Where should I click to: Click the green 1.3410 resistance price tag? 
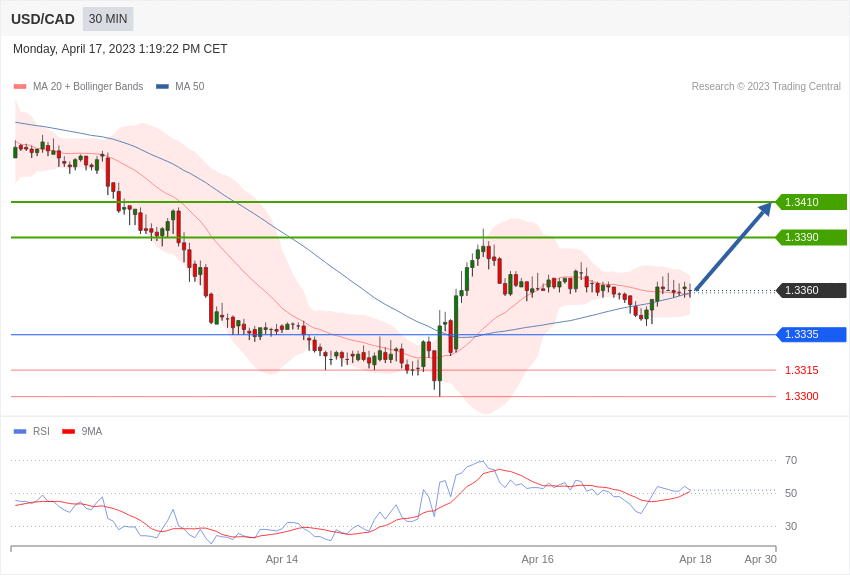tap(811, 202)
